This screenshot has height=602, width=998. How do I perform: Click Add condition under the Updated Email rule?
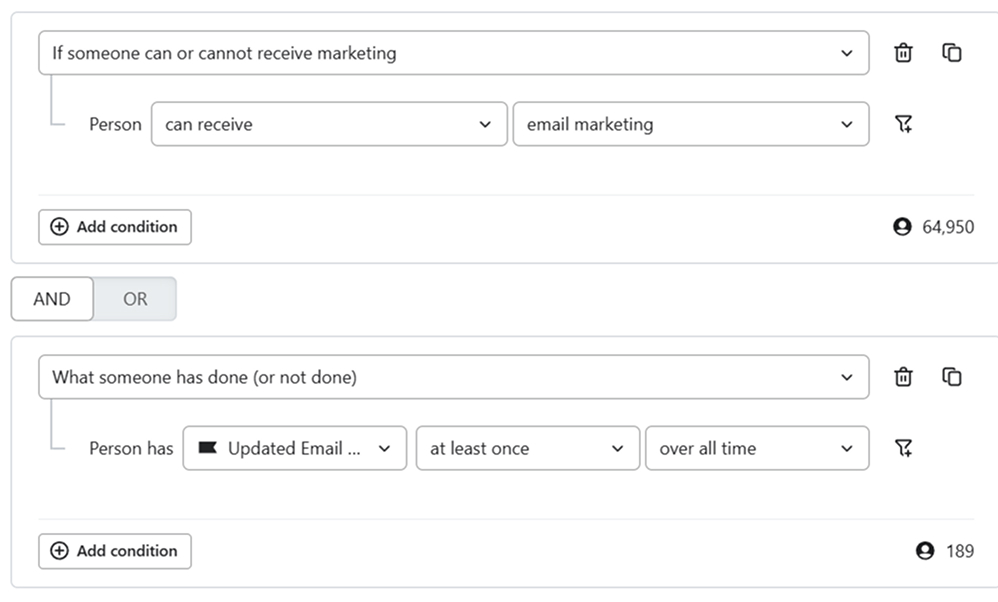(115, 551)
